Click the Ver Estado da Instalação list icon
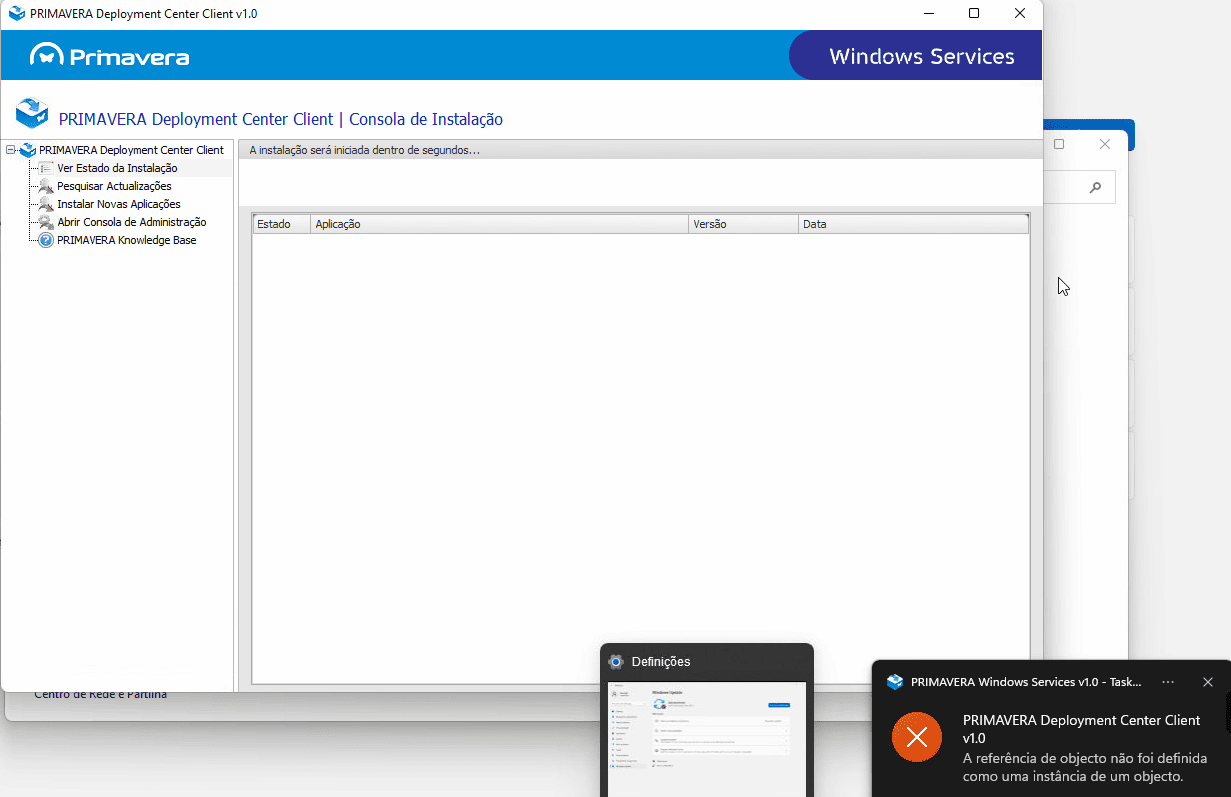1231x797 pixels. click(x=46, y=168)
